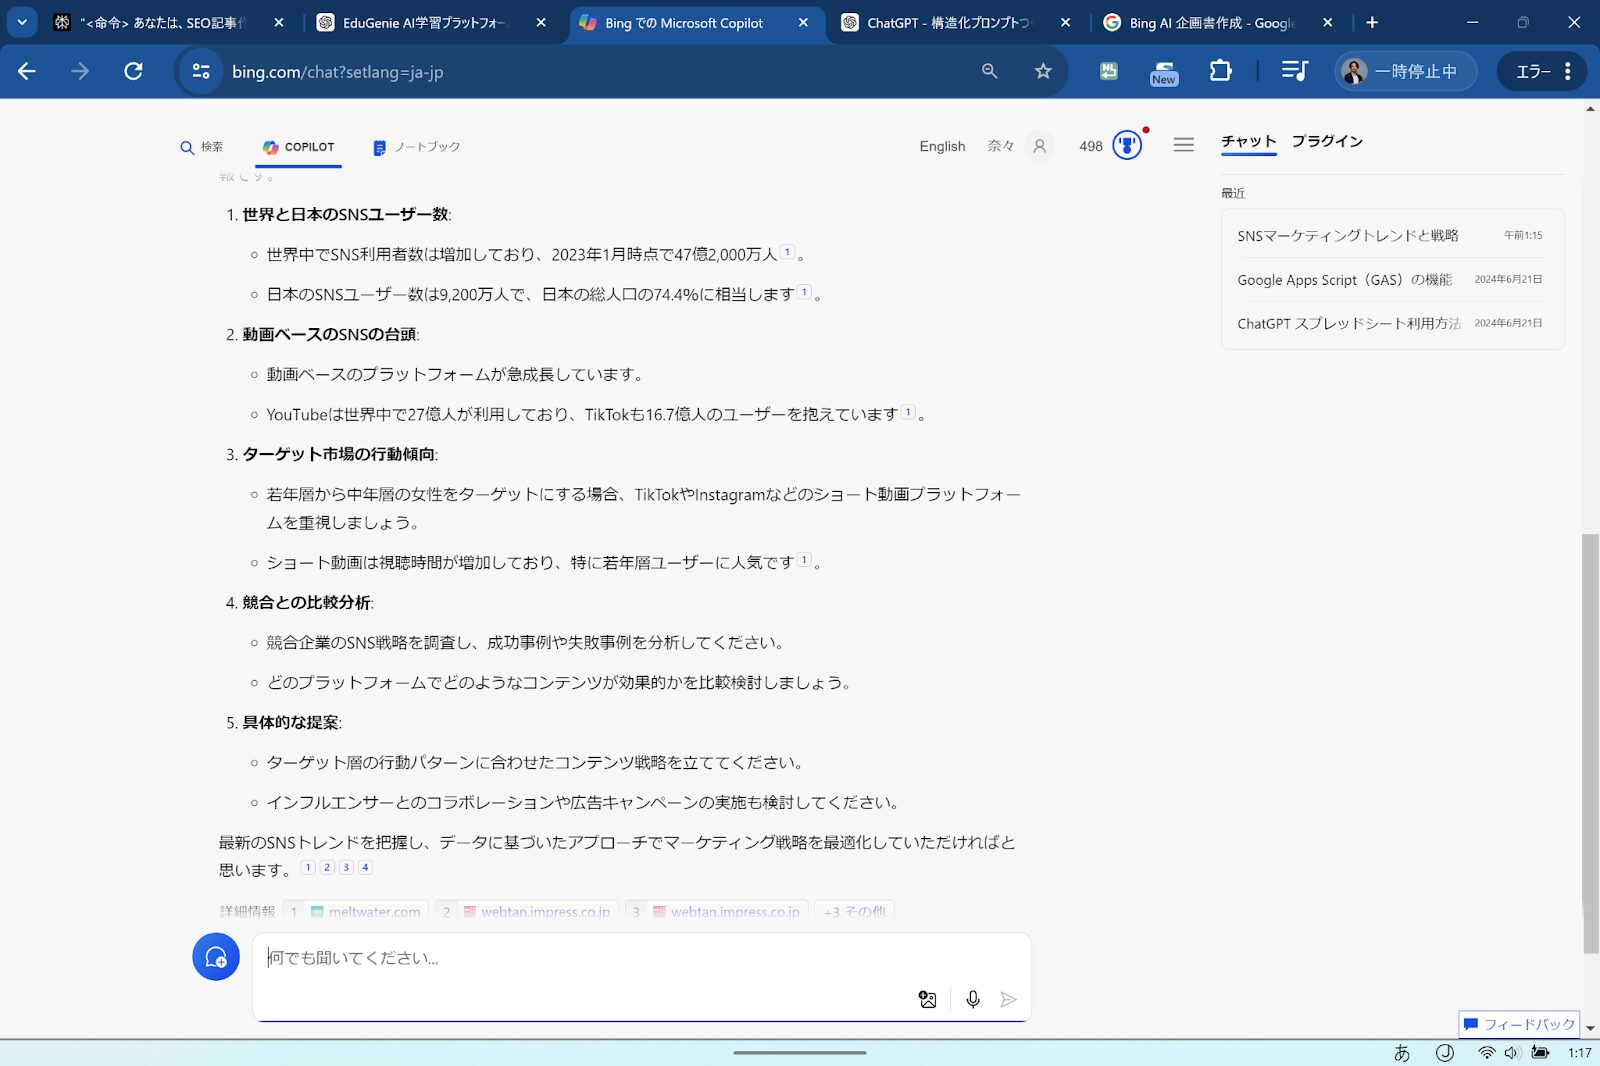
Task: Open the meltwater.com source link
Action: coord(364,911)
